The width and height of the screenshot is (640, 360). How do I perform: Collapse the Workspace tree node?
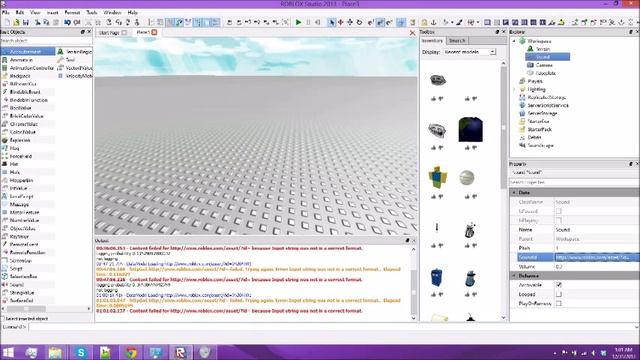(x=514, y=41)
